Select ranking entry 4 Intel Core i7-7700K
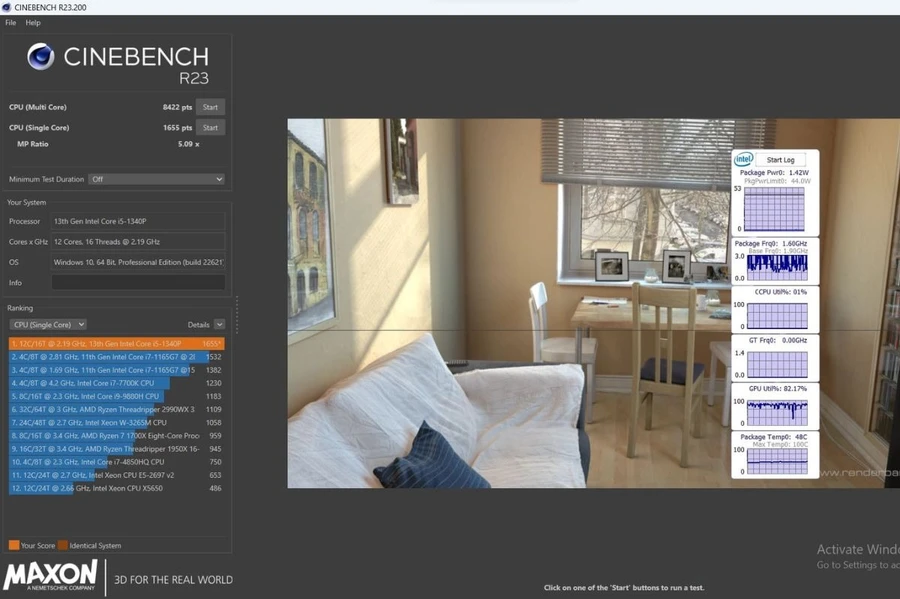 click(117, 383)
